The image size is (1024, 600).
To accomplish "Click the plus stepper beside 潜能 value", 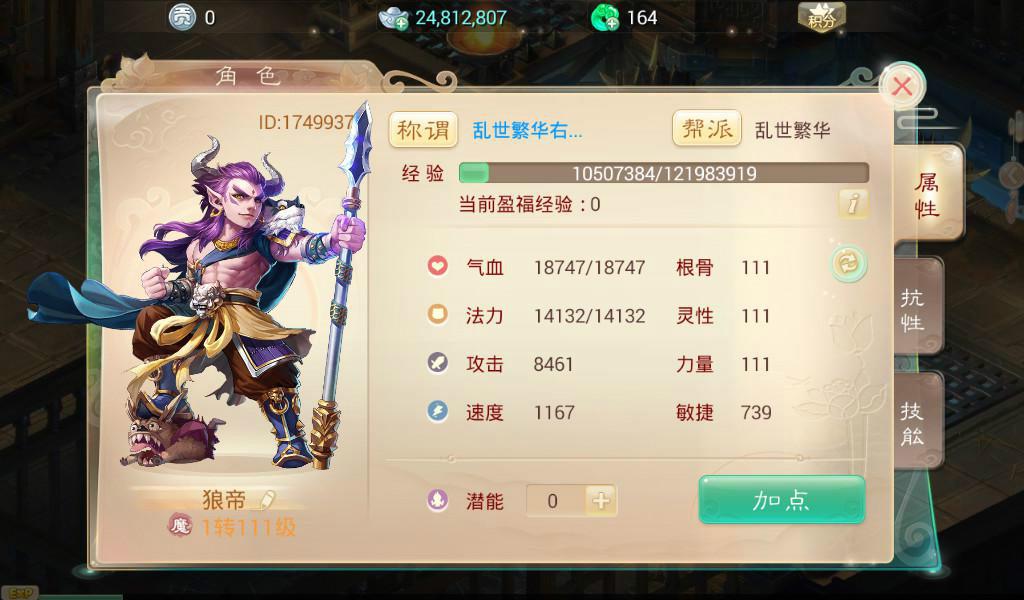I will click(x=601, y=501).
